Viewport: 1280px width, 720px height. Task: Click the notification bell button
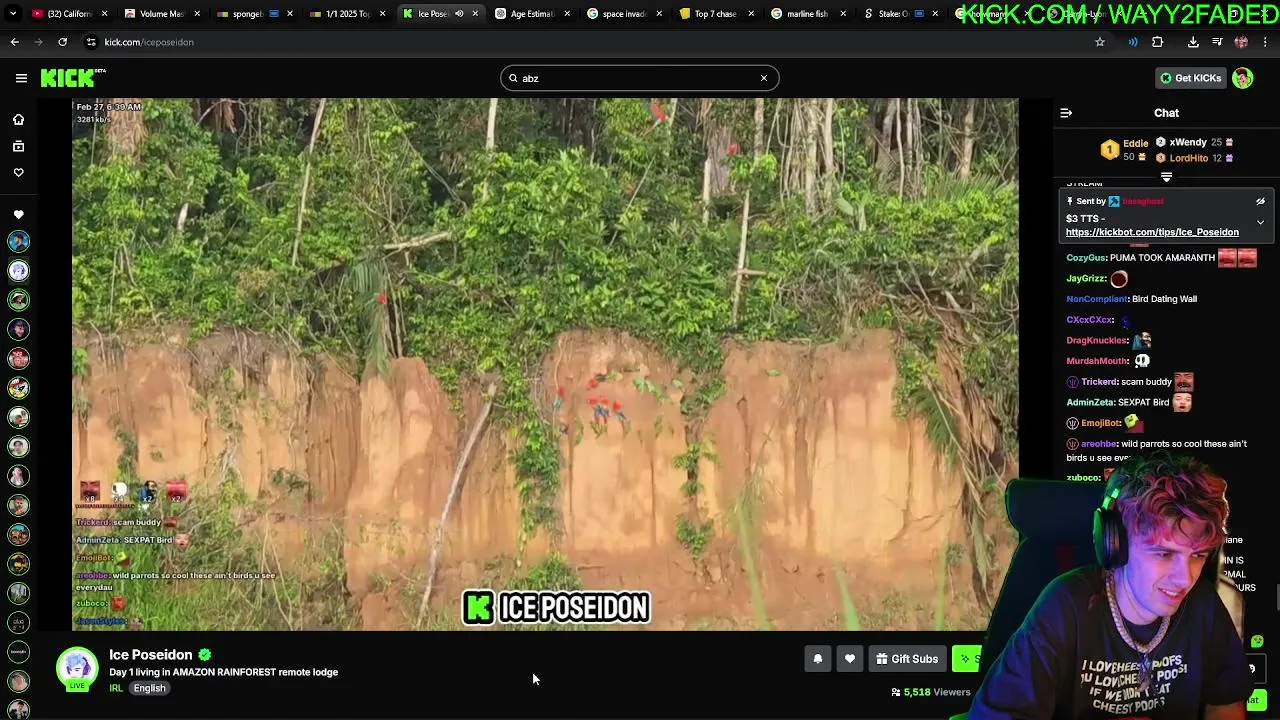point(818,659)
